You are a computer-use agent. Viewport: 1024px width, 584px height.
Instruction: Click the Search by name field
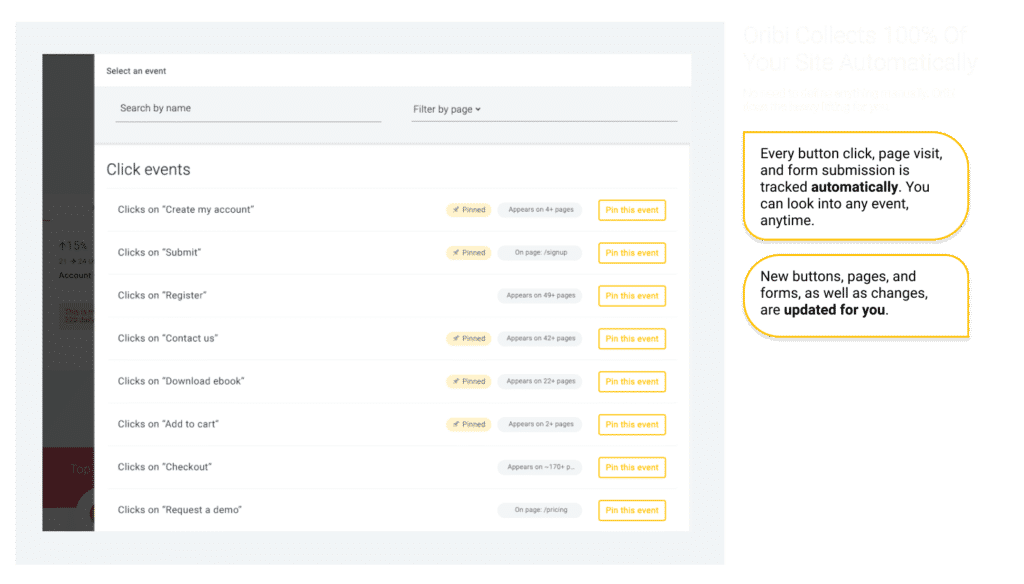(248, 108)
